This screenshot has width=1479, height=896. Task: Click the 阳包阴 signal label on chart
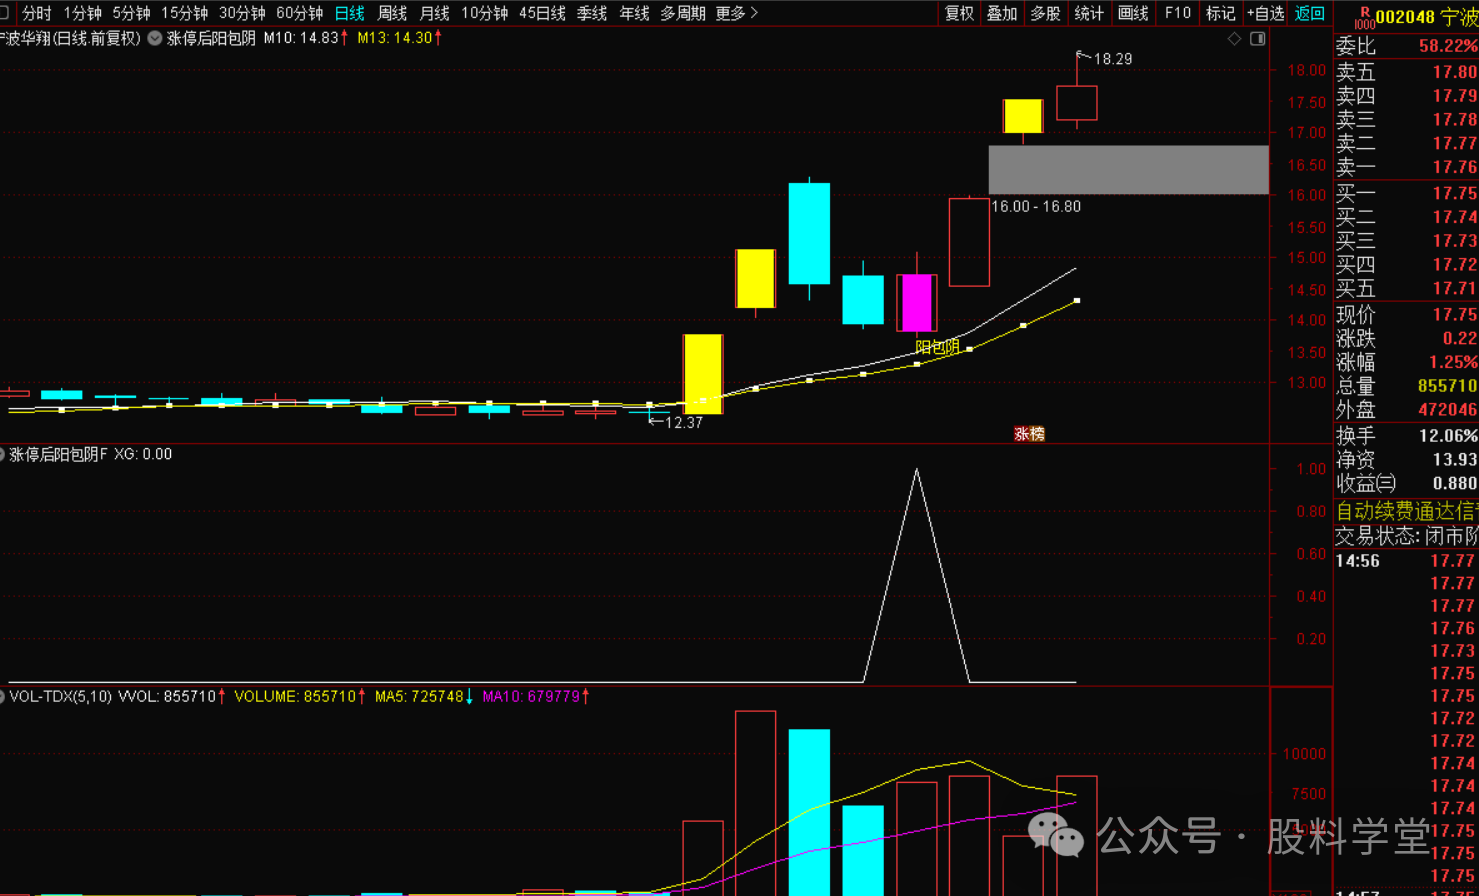[937, 347]
